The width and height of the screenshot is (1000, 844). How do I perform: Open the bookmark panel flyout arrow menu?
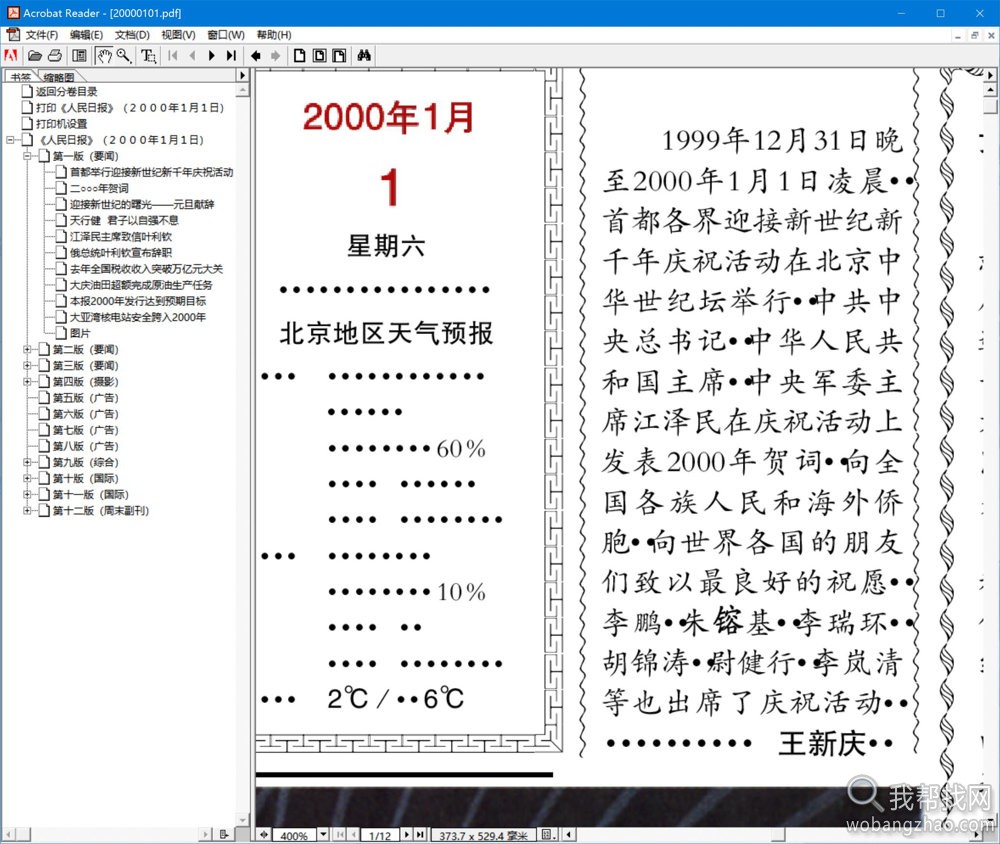242,75
